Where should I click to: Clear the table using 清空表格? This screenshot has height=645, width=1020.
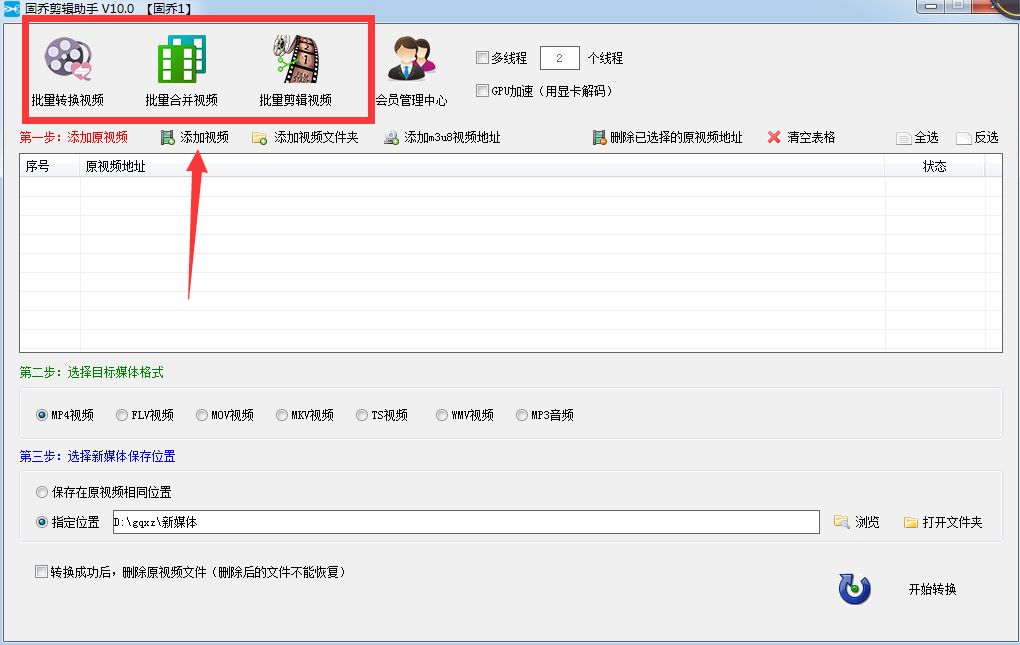tap(801, 137)
